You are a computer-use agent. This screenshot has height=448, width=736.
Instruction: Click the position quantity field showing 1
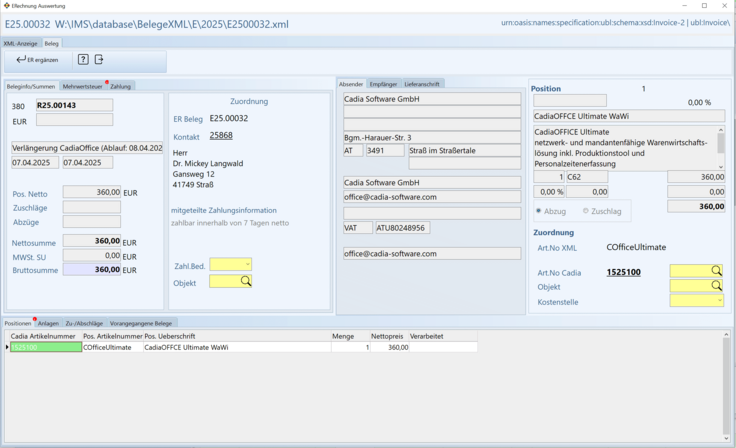[x=549, y=177]
